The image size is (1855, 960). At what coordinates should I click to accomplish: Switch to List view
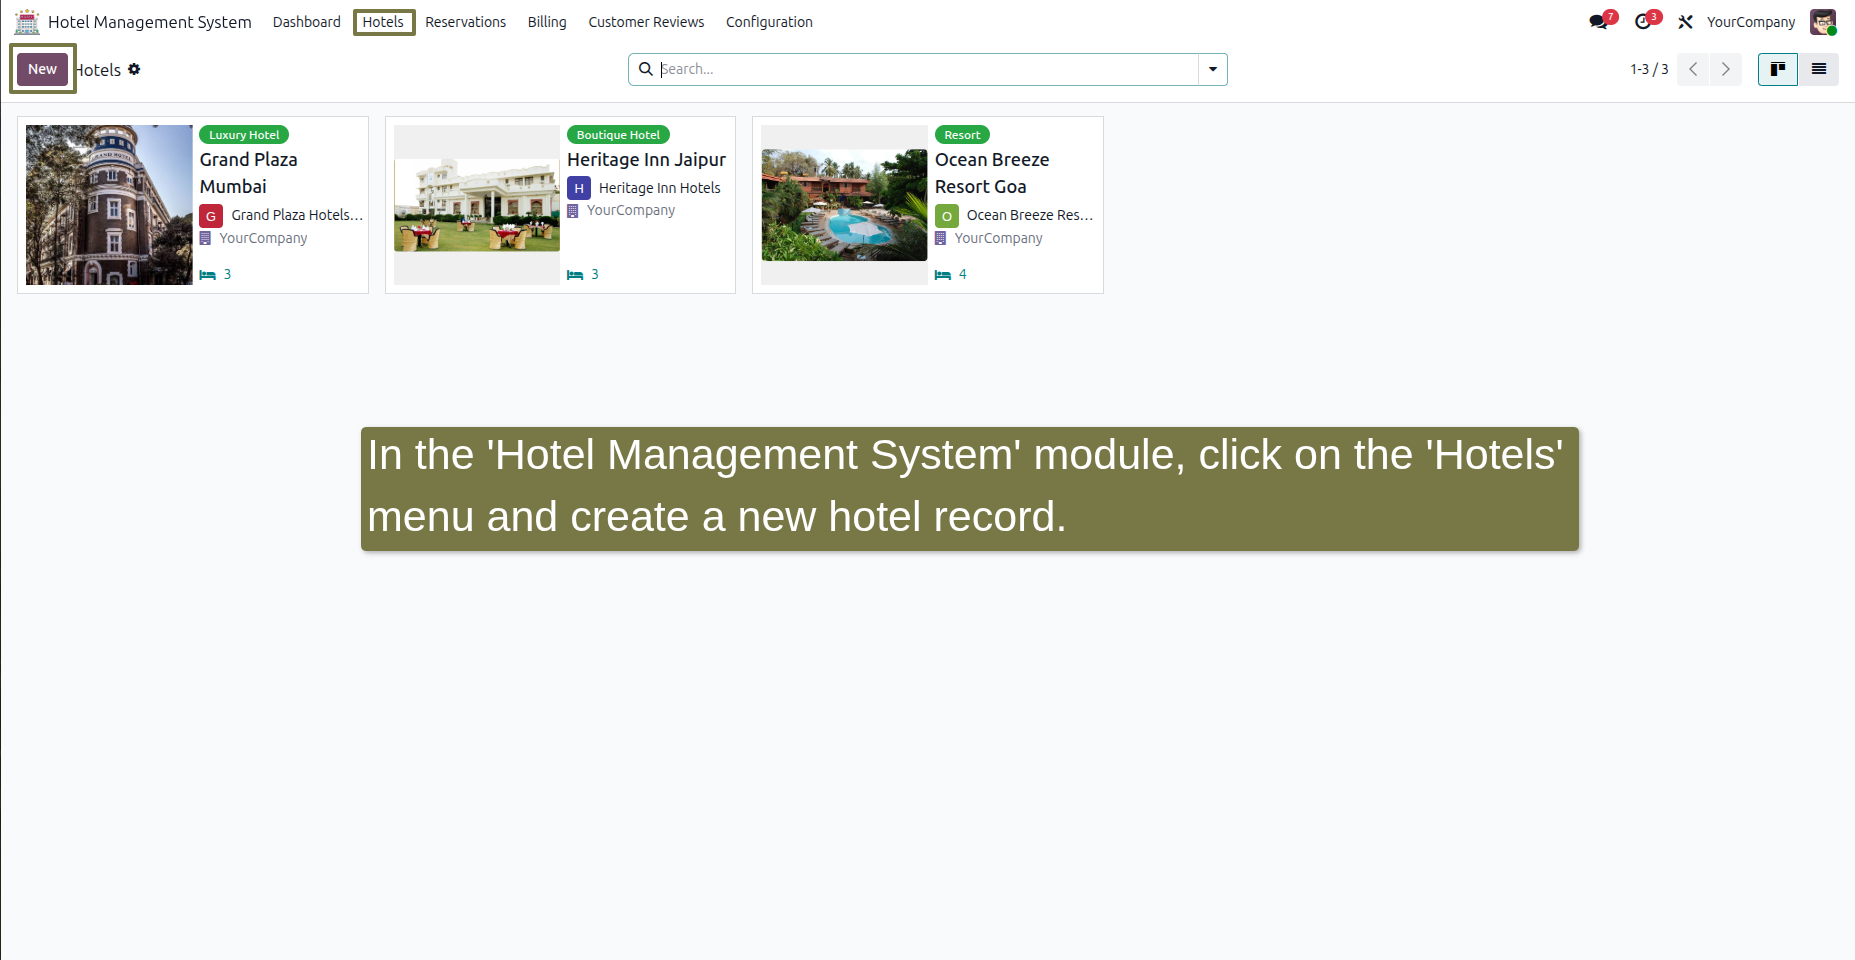click(1819, 69)
